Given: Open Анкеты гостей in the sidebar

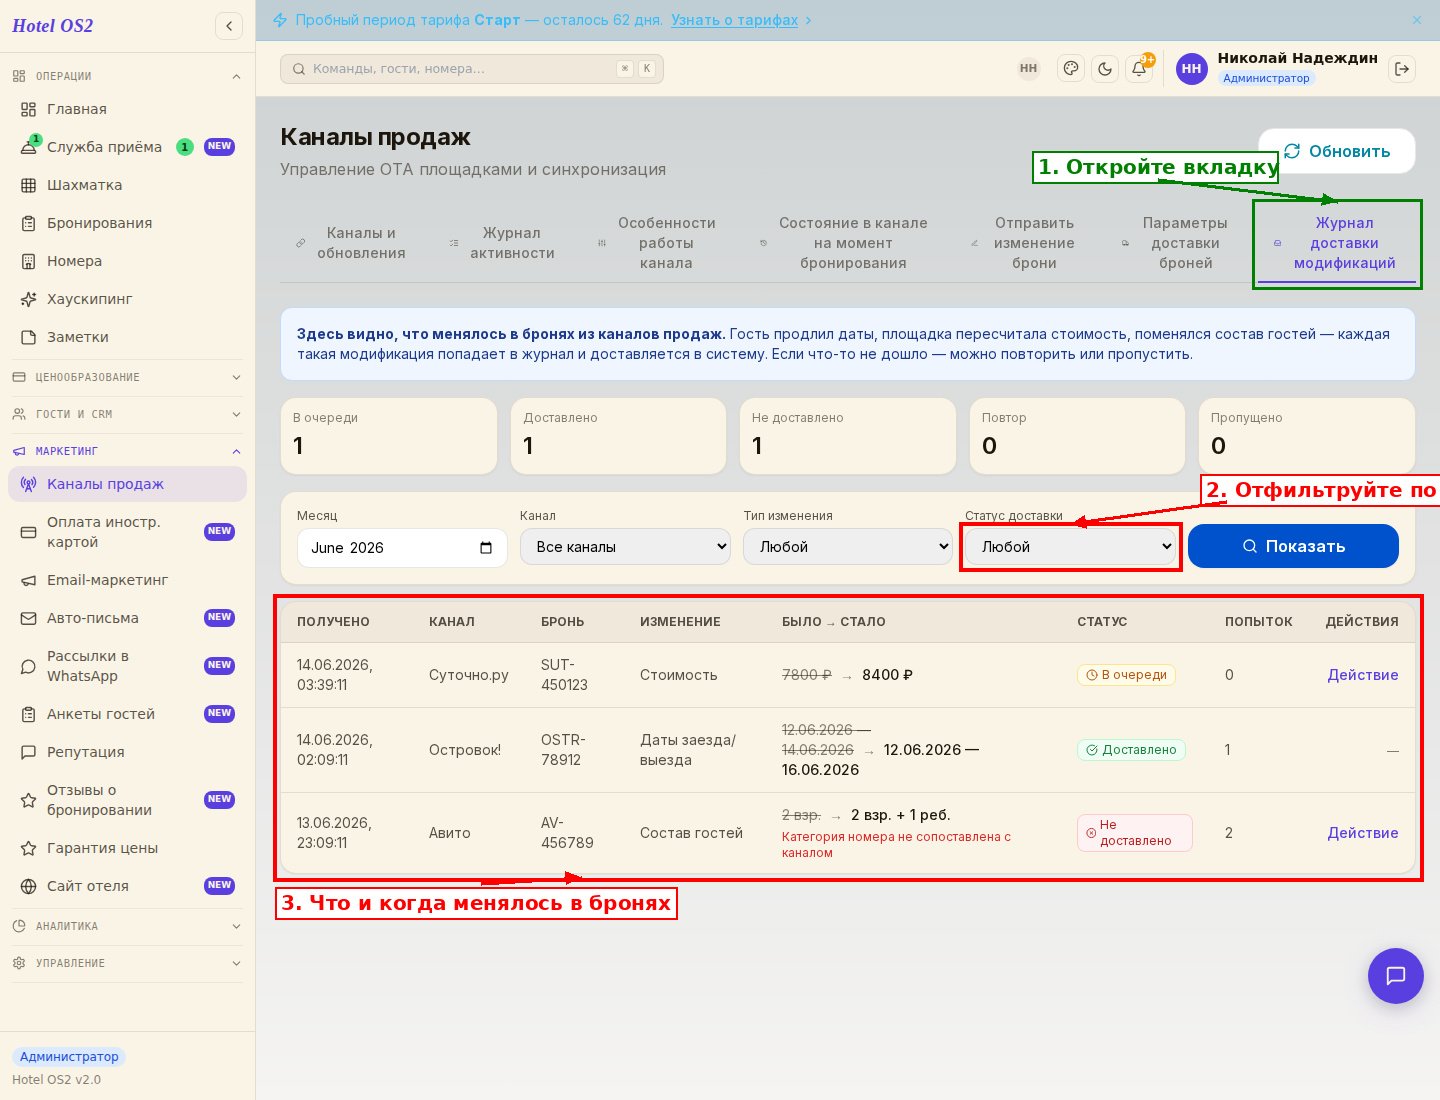Looking at the screenshot, I should click(127, 714).
